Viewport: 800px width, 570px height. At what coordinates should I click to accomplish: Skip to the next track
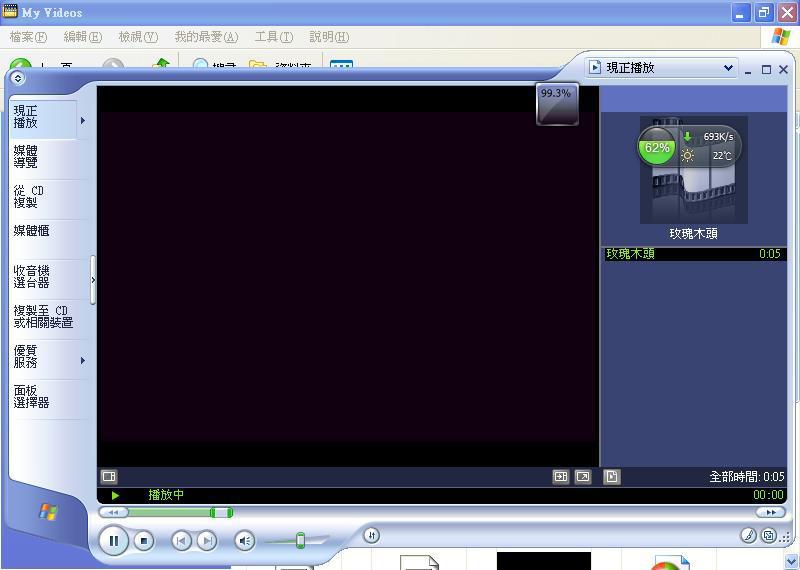point(206,541)
